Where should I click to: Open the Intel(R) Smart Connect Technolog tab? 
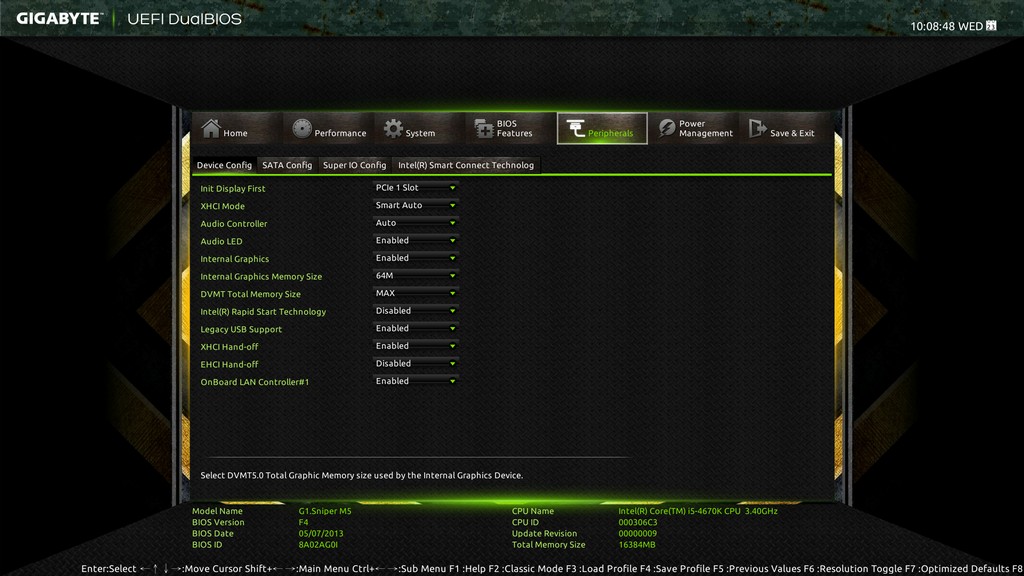(x=466, y=165)
